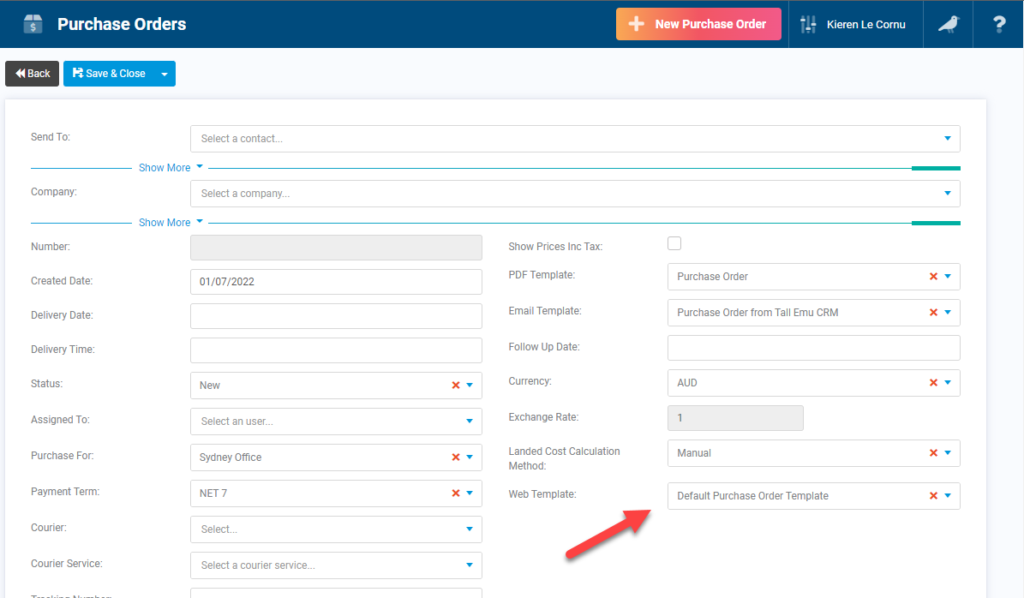Clear the Default Purchase Order Template selection
Viewport: 1024px width, 598px height.
tap(932, 495)
